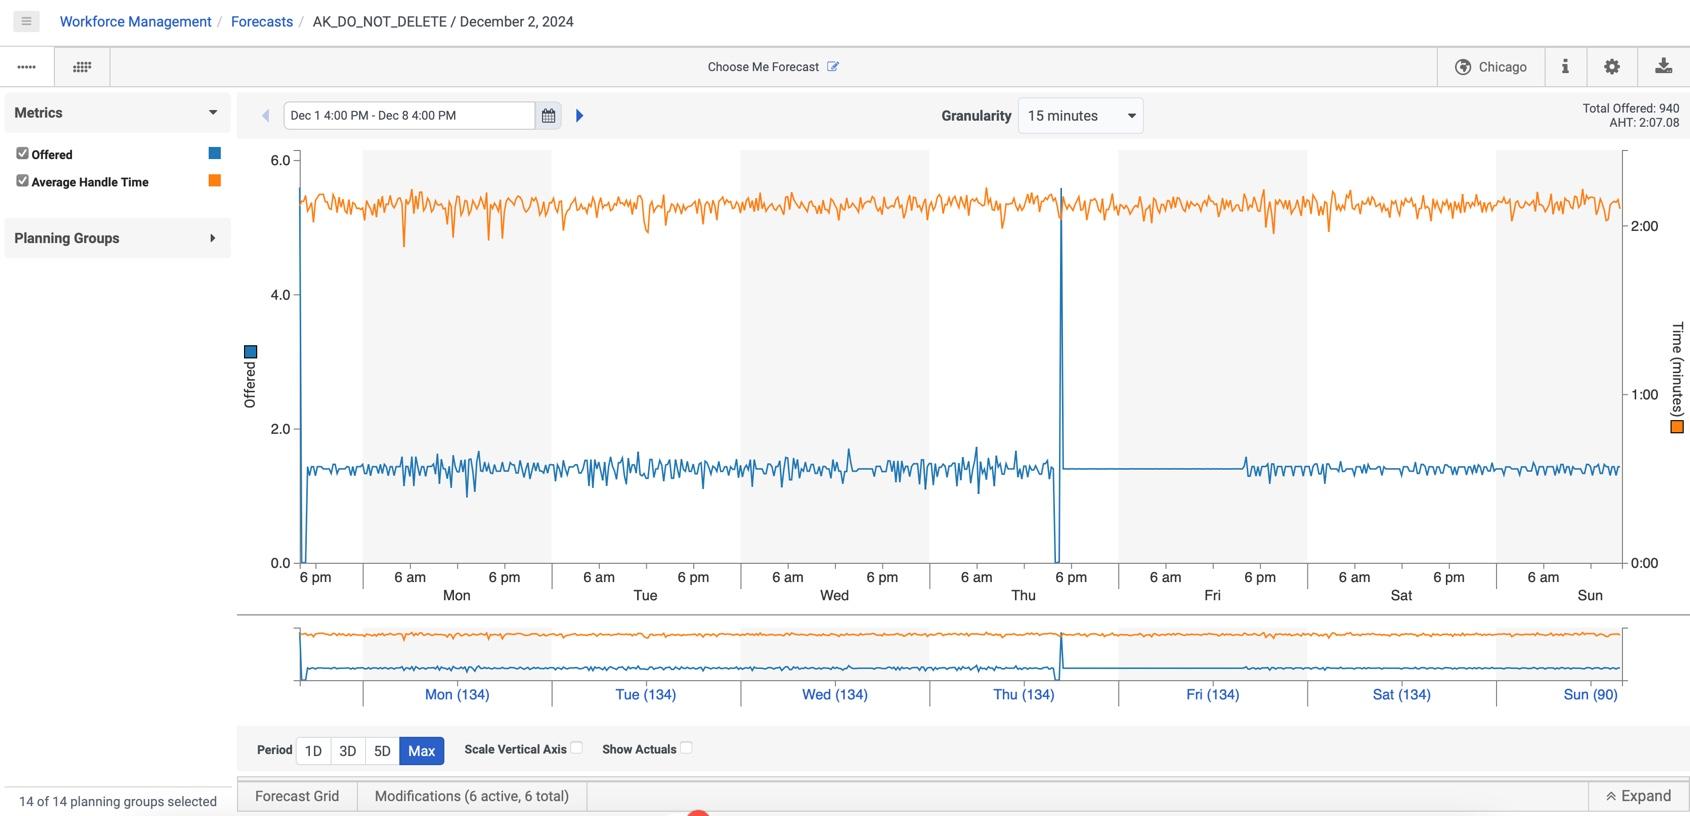Uncheck the Average Handle Time checkbox
This screenshot has width=1690, height=816.
click(22, 181)
